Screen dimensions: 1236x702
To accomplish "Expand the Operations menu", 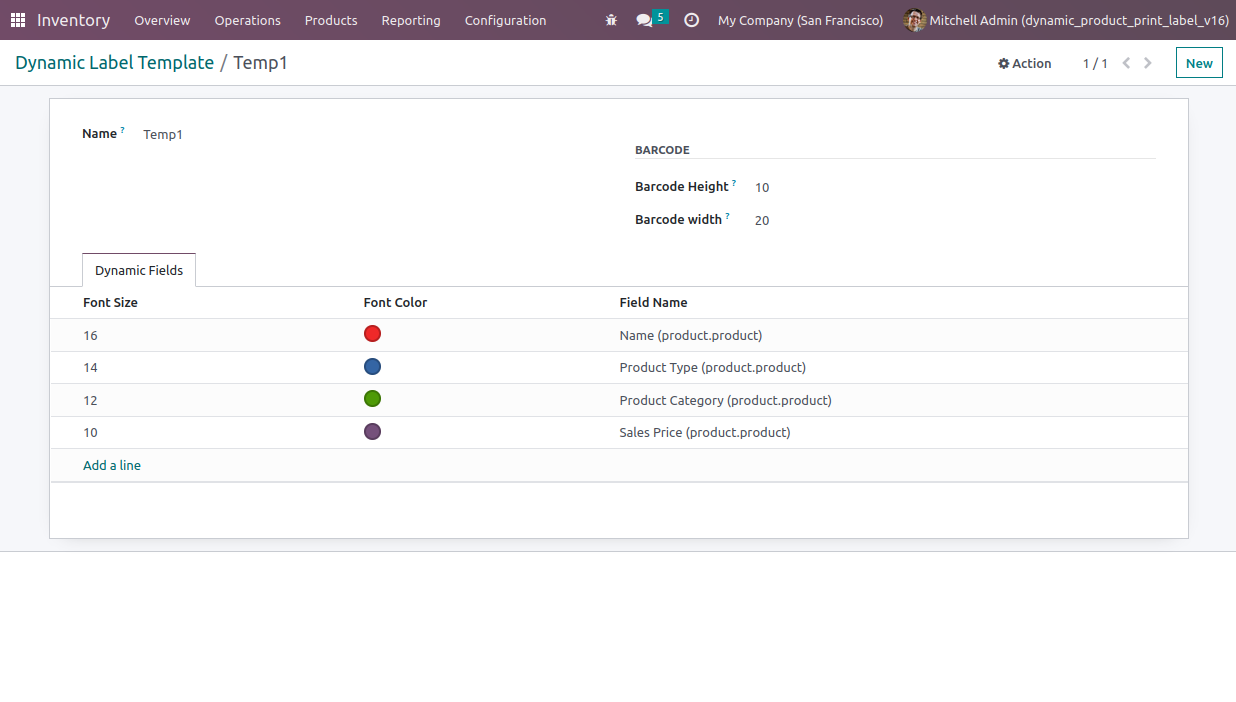I will [x=247, y=20].
